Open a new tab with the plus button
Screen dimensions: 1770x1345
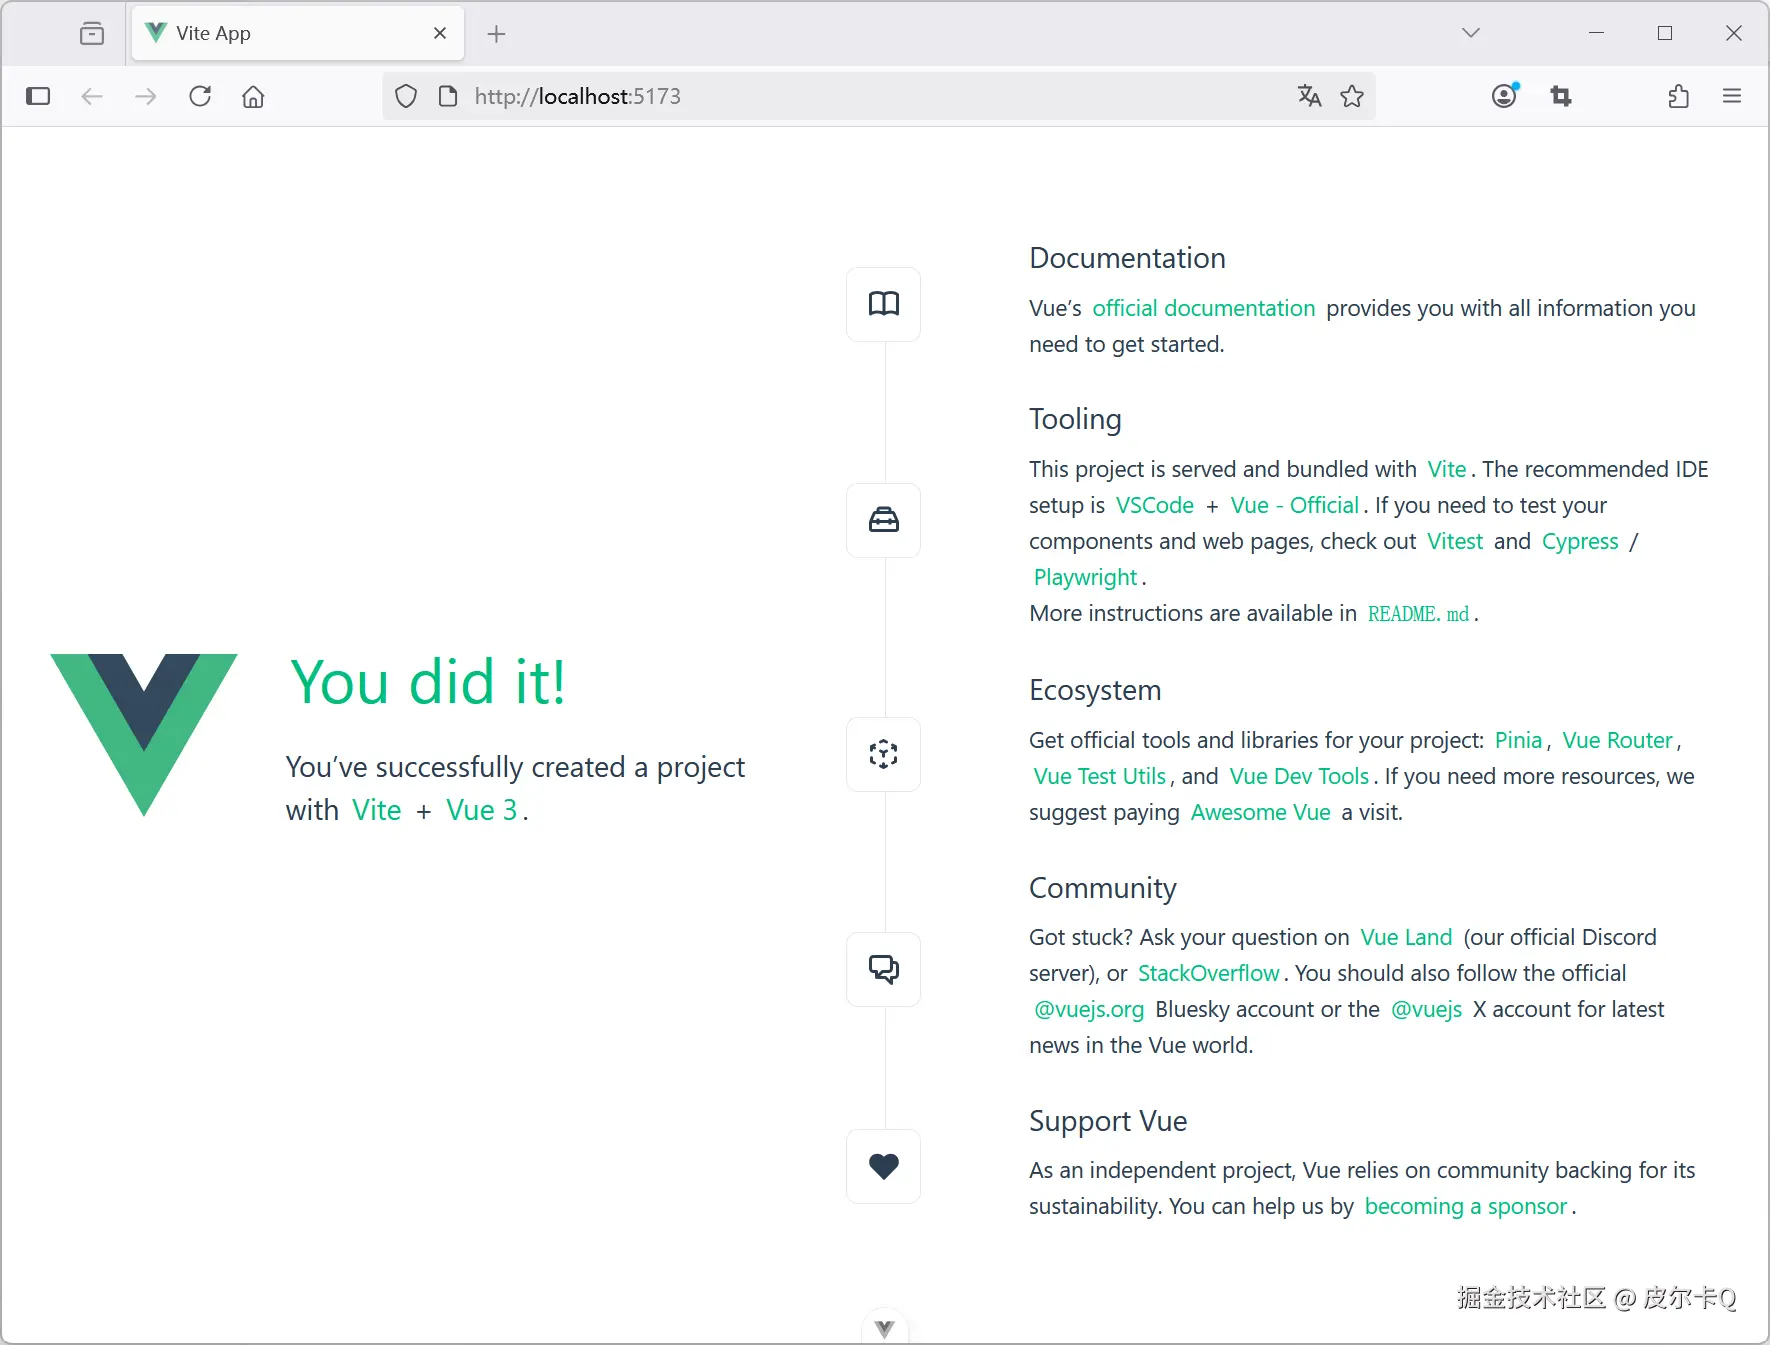(496, 34)
